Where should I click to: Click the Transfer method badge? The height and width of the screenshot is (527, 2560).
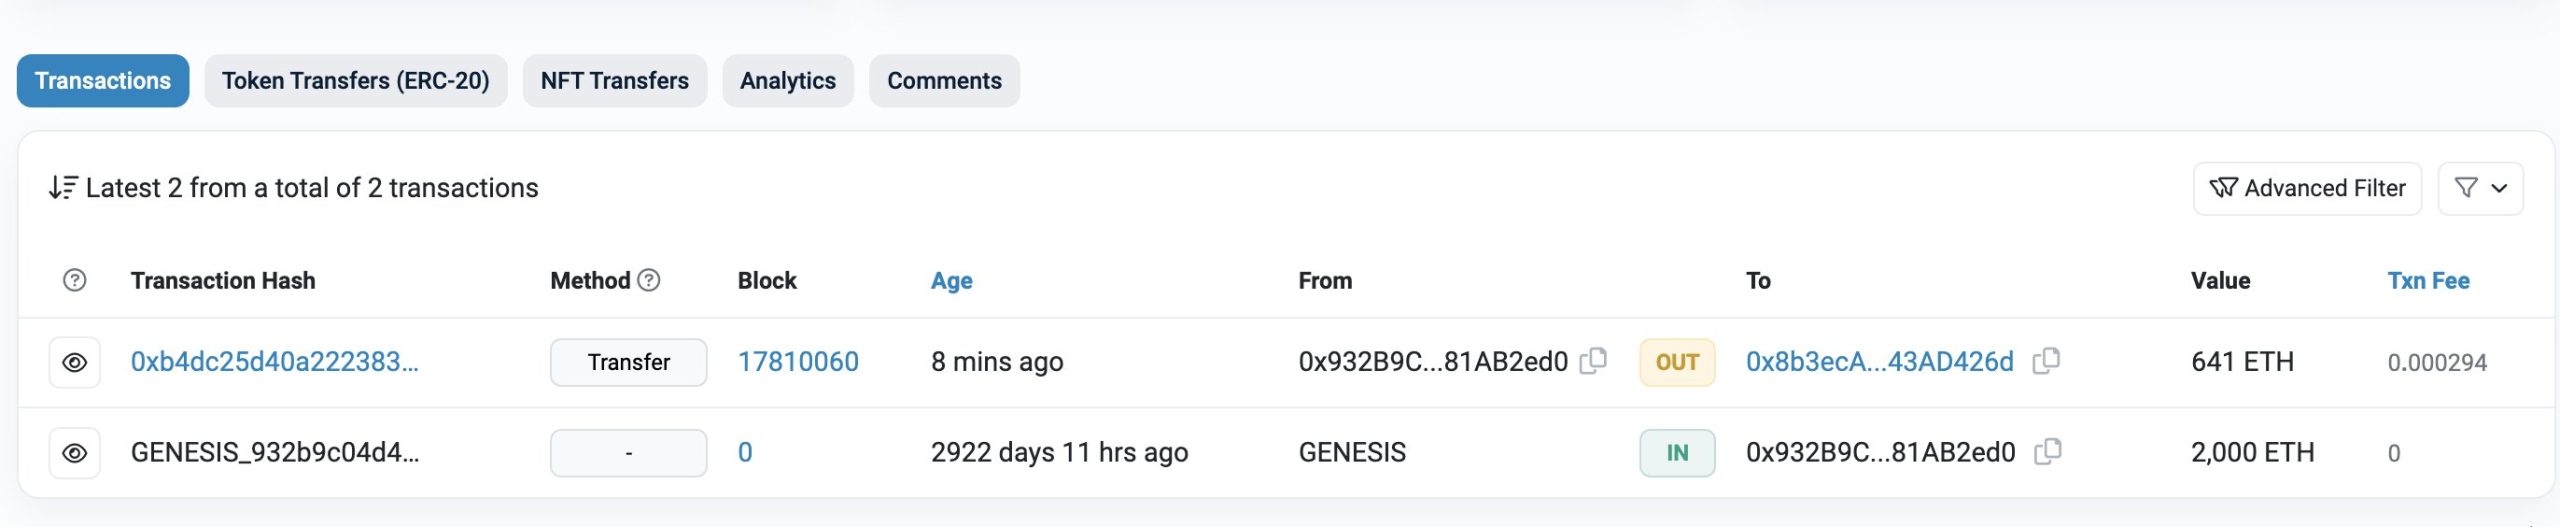click(x=628, y=362)
